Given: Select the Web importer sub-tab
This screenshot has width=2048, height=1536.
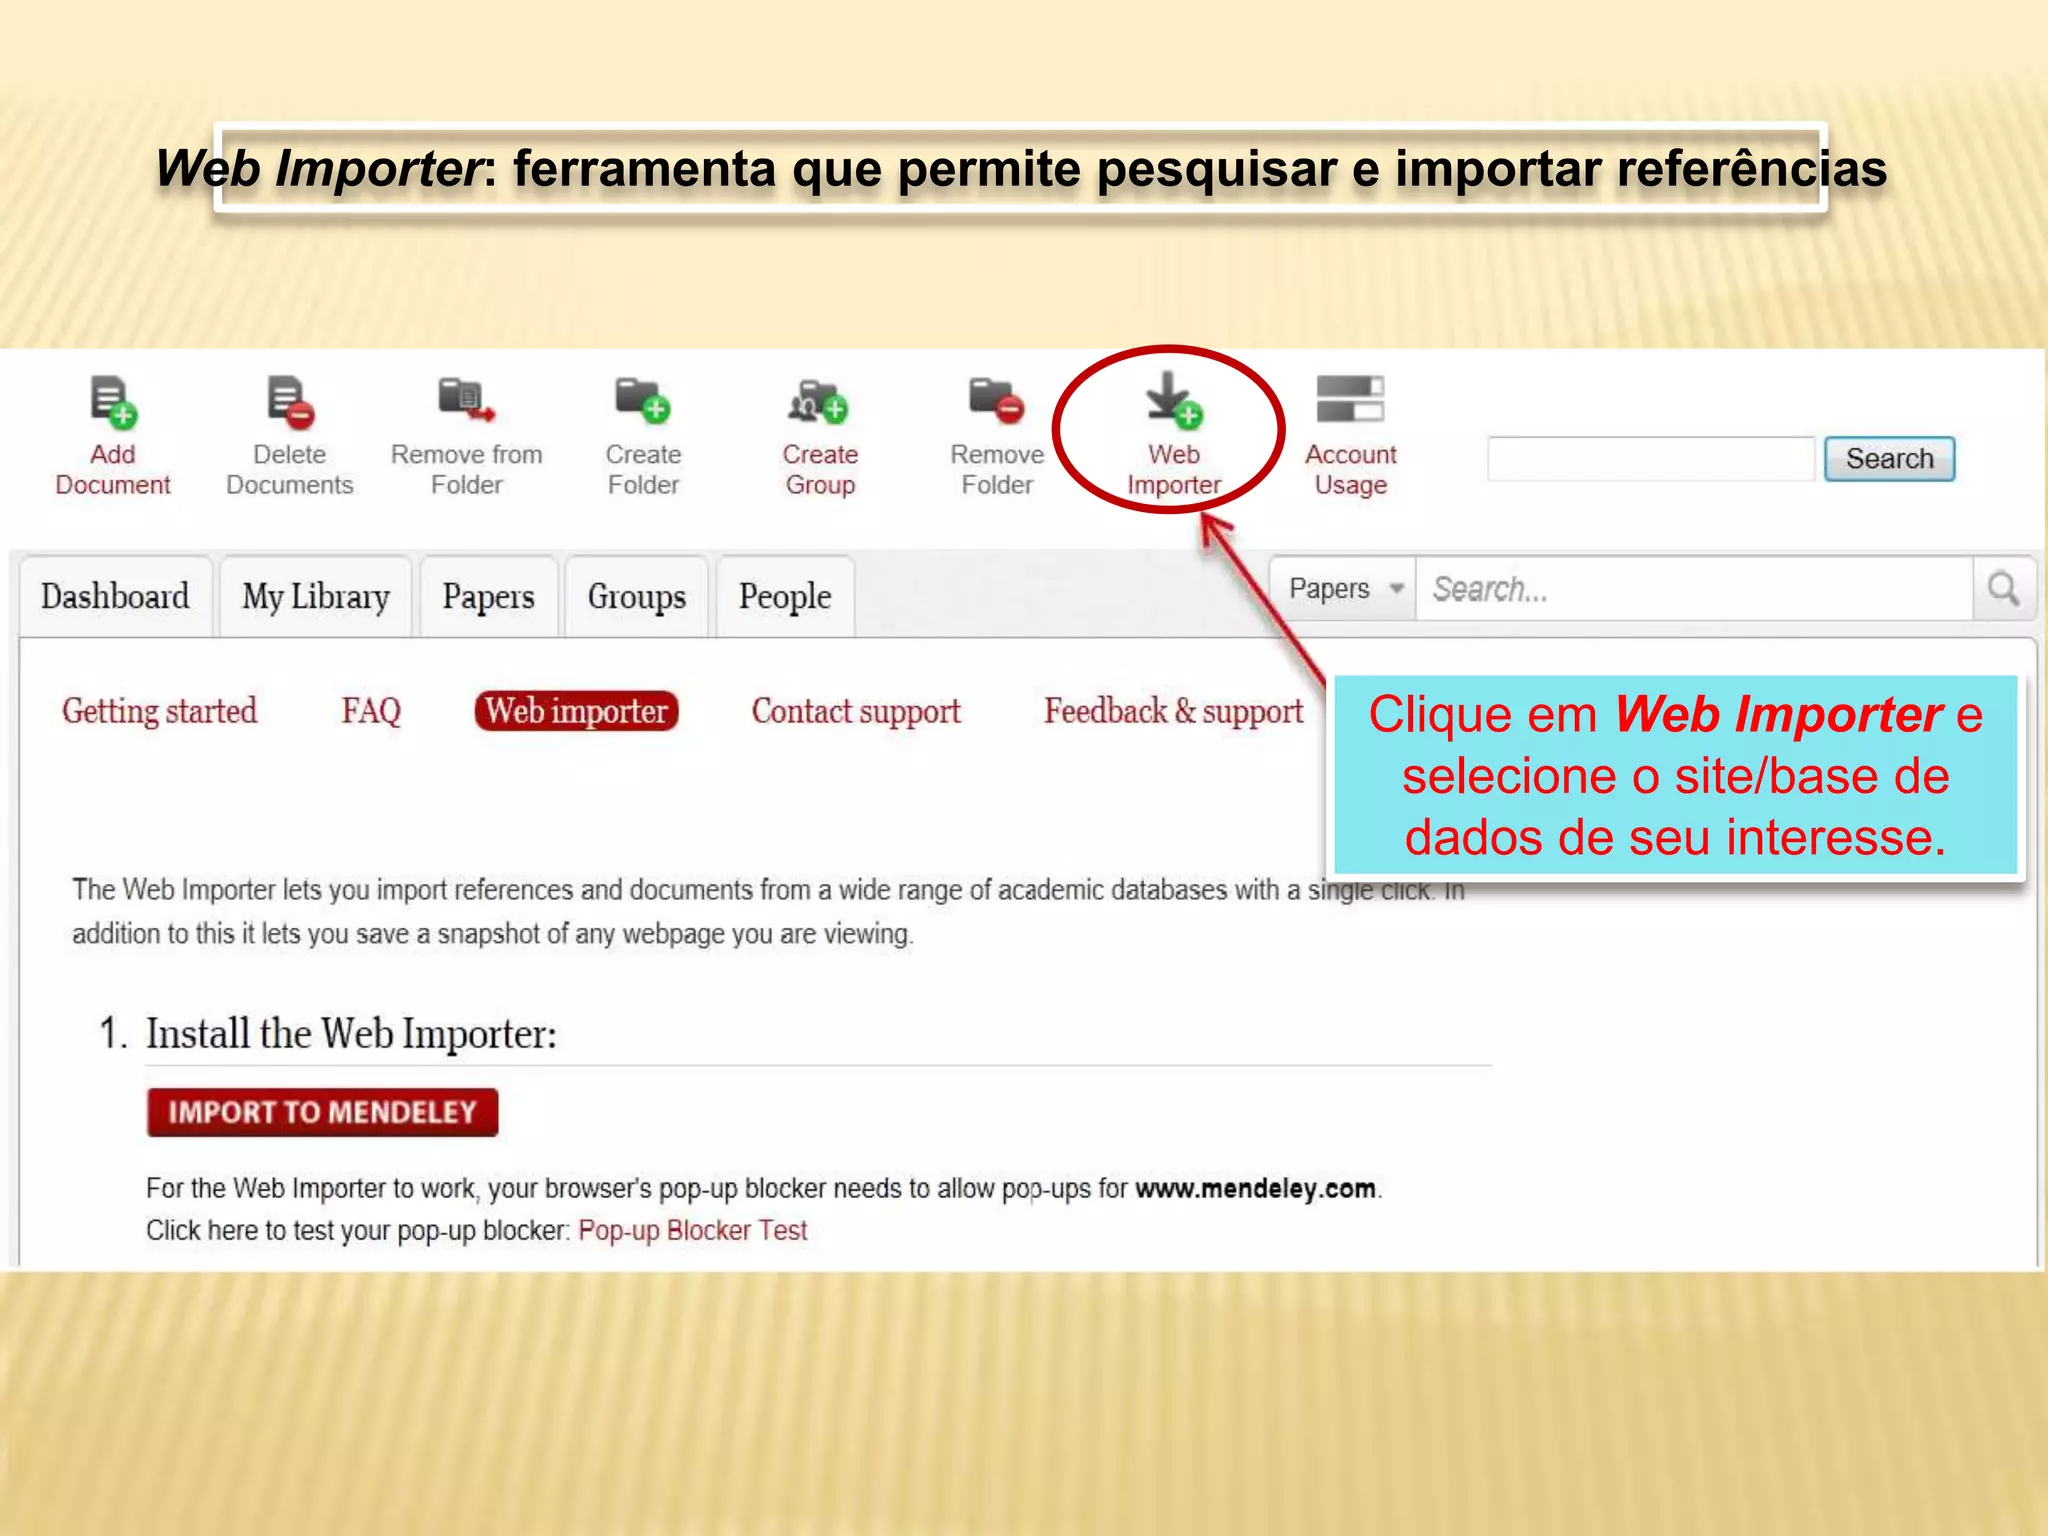Looking at the screenshot, I should click(576, 711).
